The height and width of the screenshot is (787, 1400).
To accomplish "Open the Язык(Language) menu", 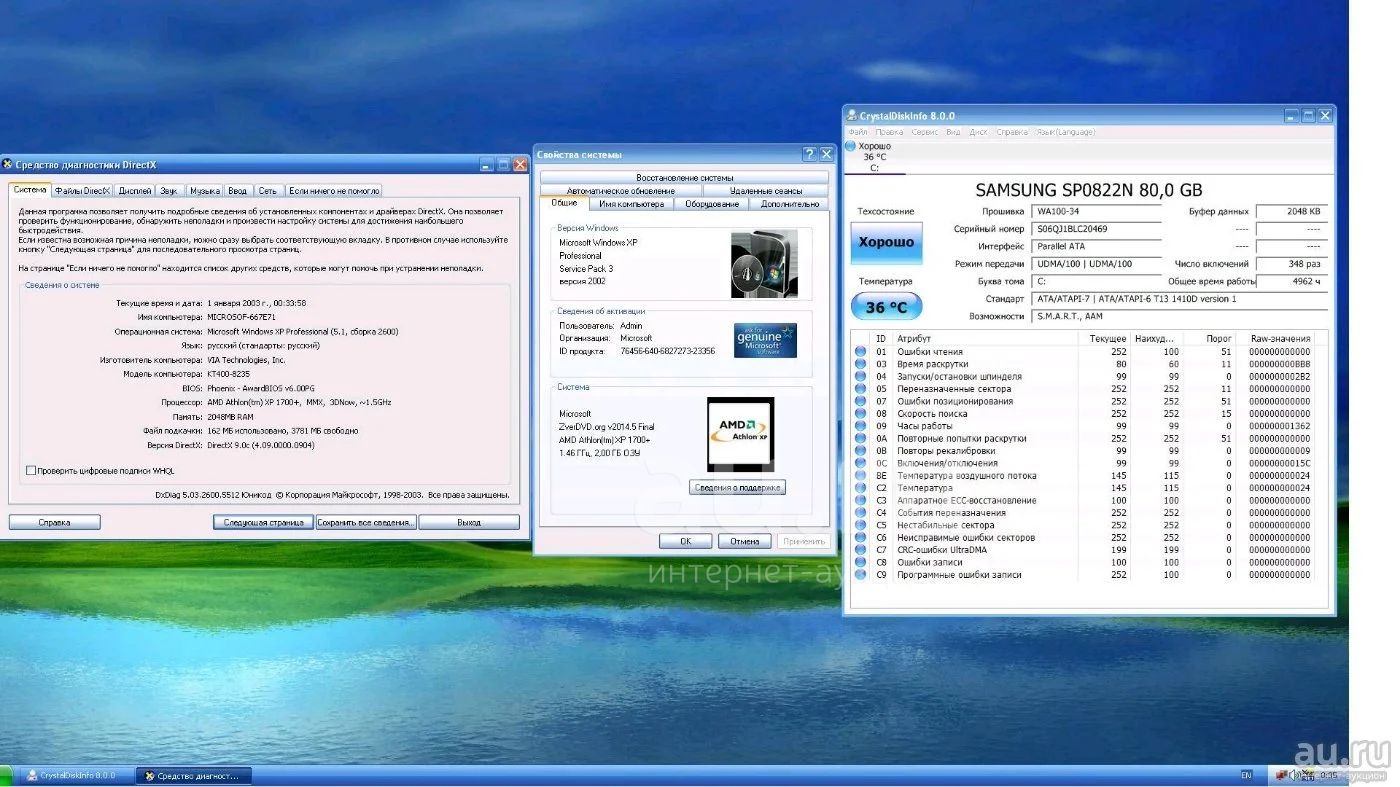I will 1065,132.
